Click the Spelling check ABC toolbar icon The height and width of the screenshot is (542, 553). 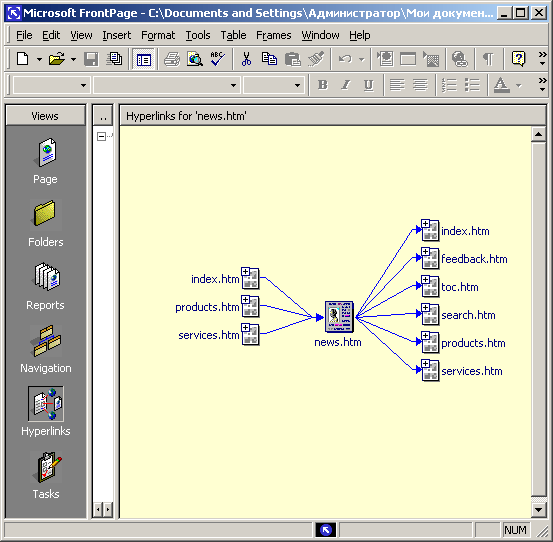point(217,59)
